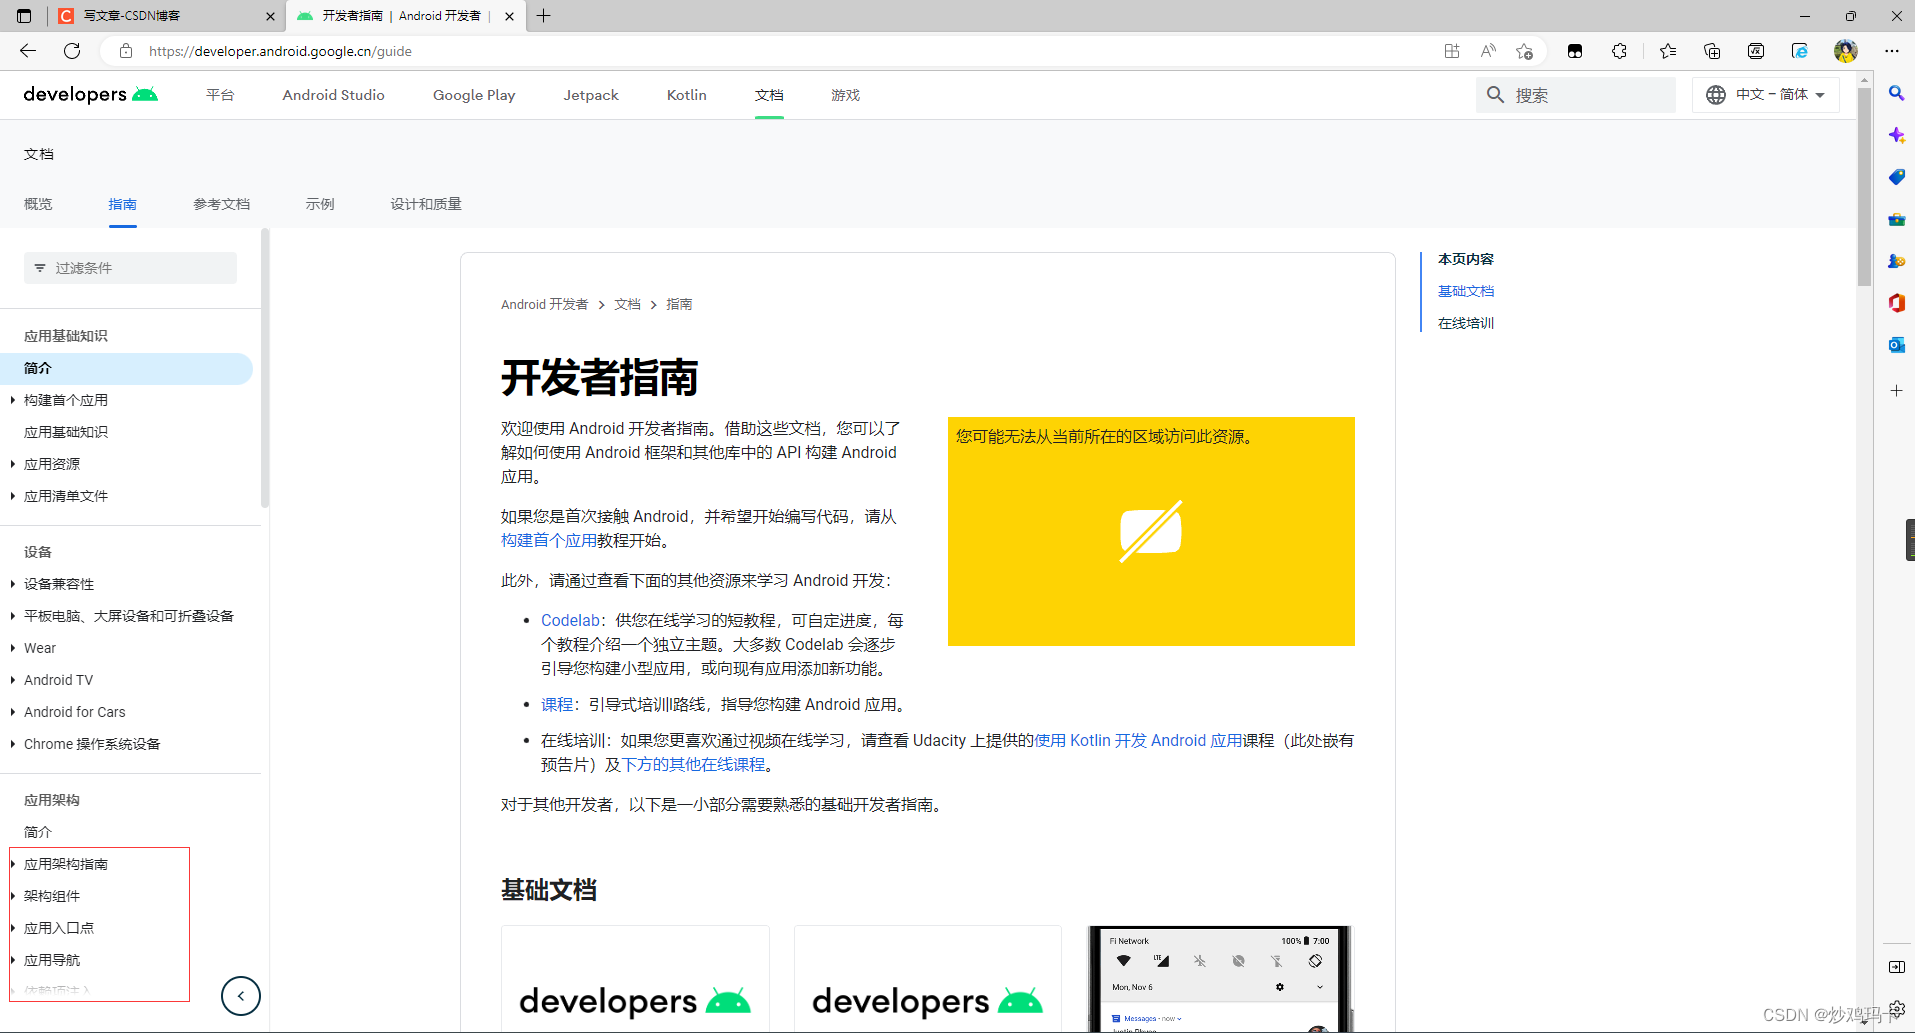Image resolution: width=1915 pixels, height=1033 pixels.
Task: Open the 平台 top menu
Action: pos(220,95)
